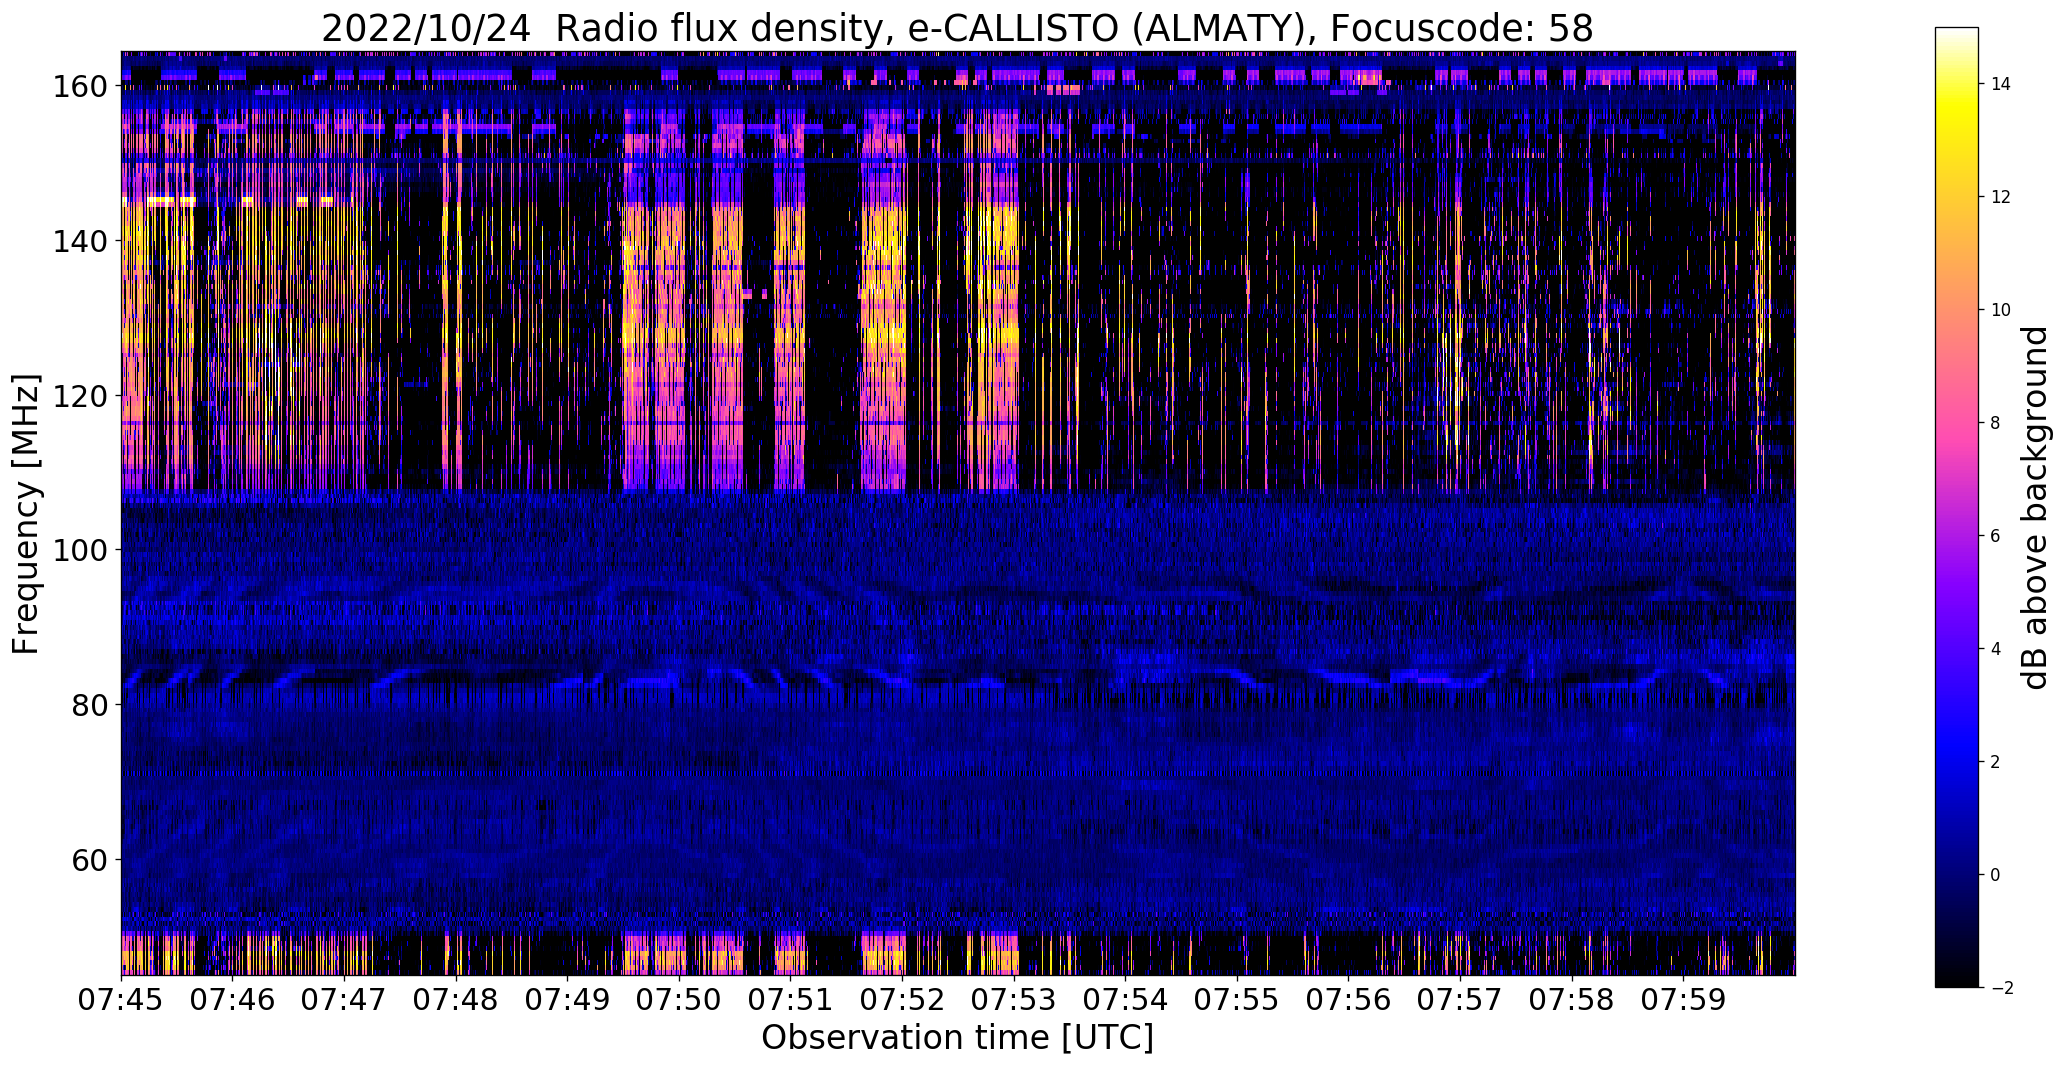Click the 07:50 time tick label
The image size is (2066, 1067).
pos(680,999)
